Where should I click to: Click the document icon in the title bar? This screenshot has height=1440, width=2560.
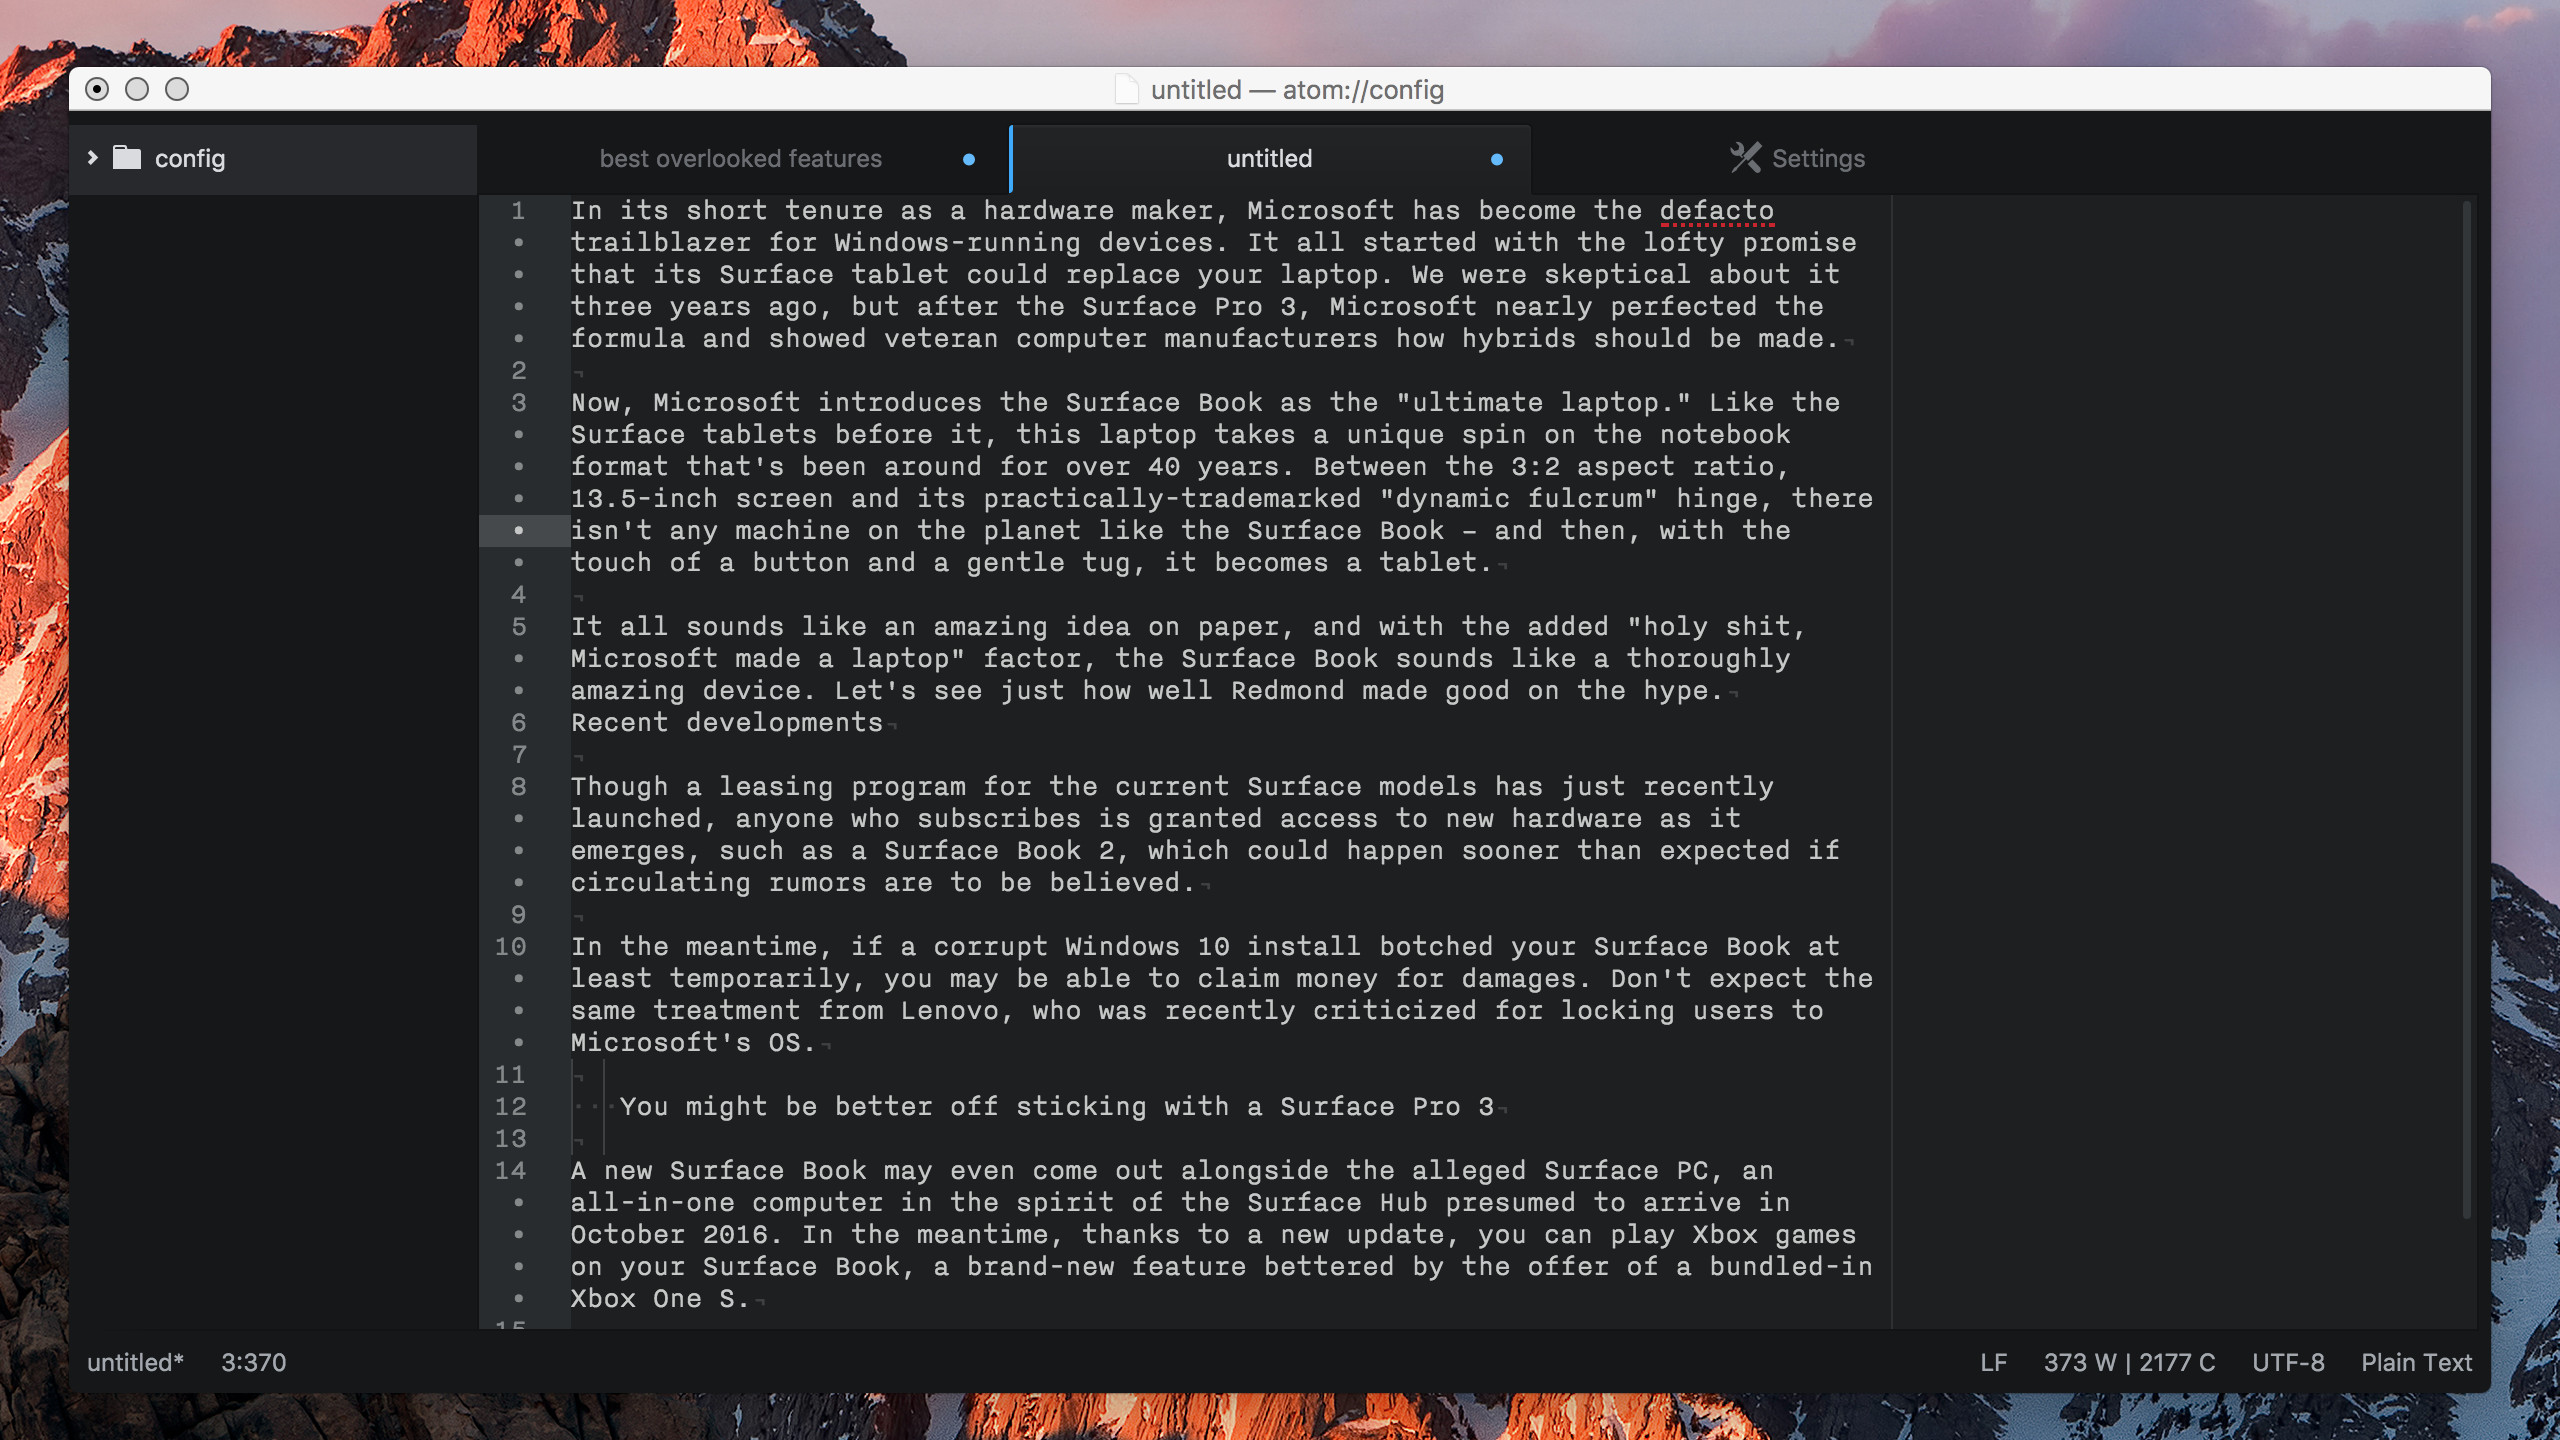(1127, 90)
